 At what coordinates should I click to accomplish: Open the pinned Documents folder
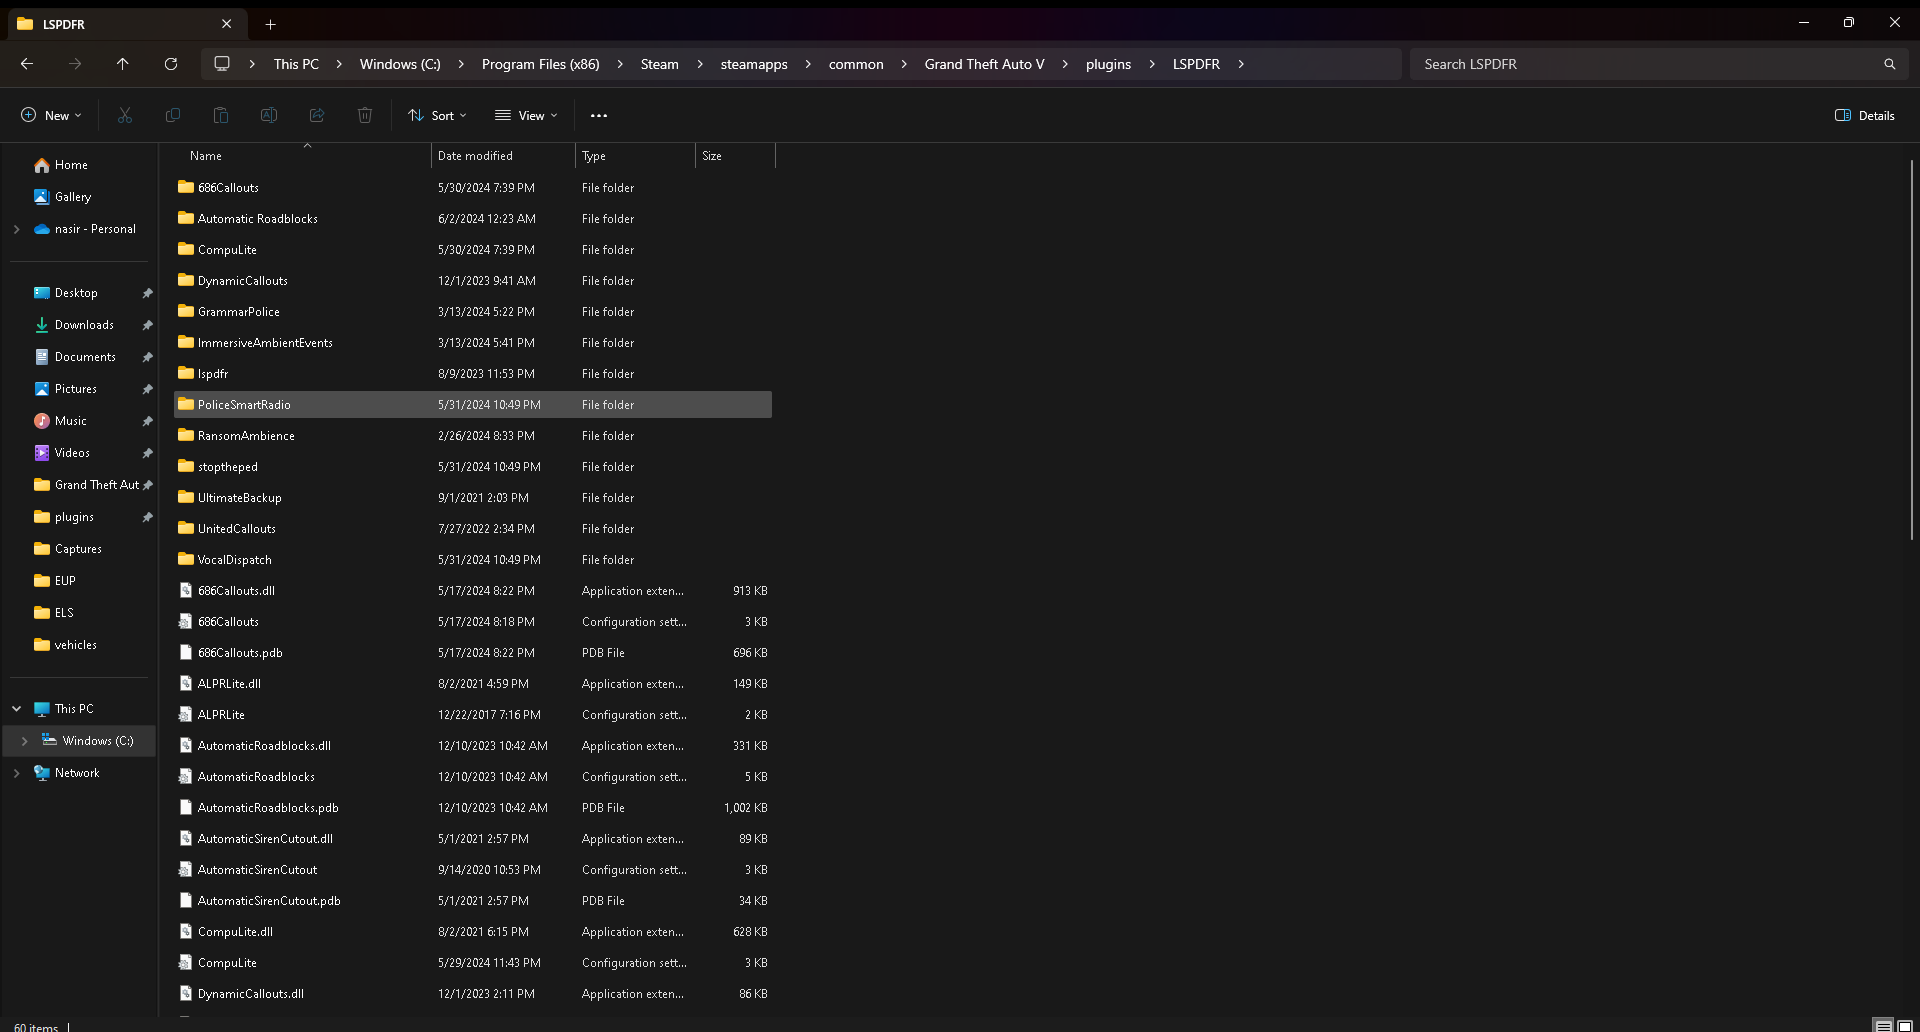coord(86,357)
